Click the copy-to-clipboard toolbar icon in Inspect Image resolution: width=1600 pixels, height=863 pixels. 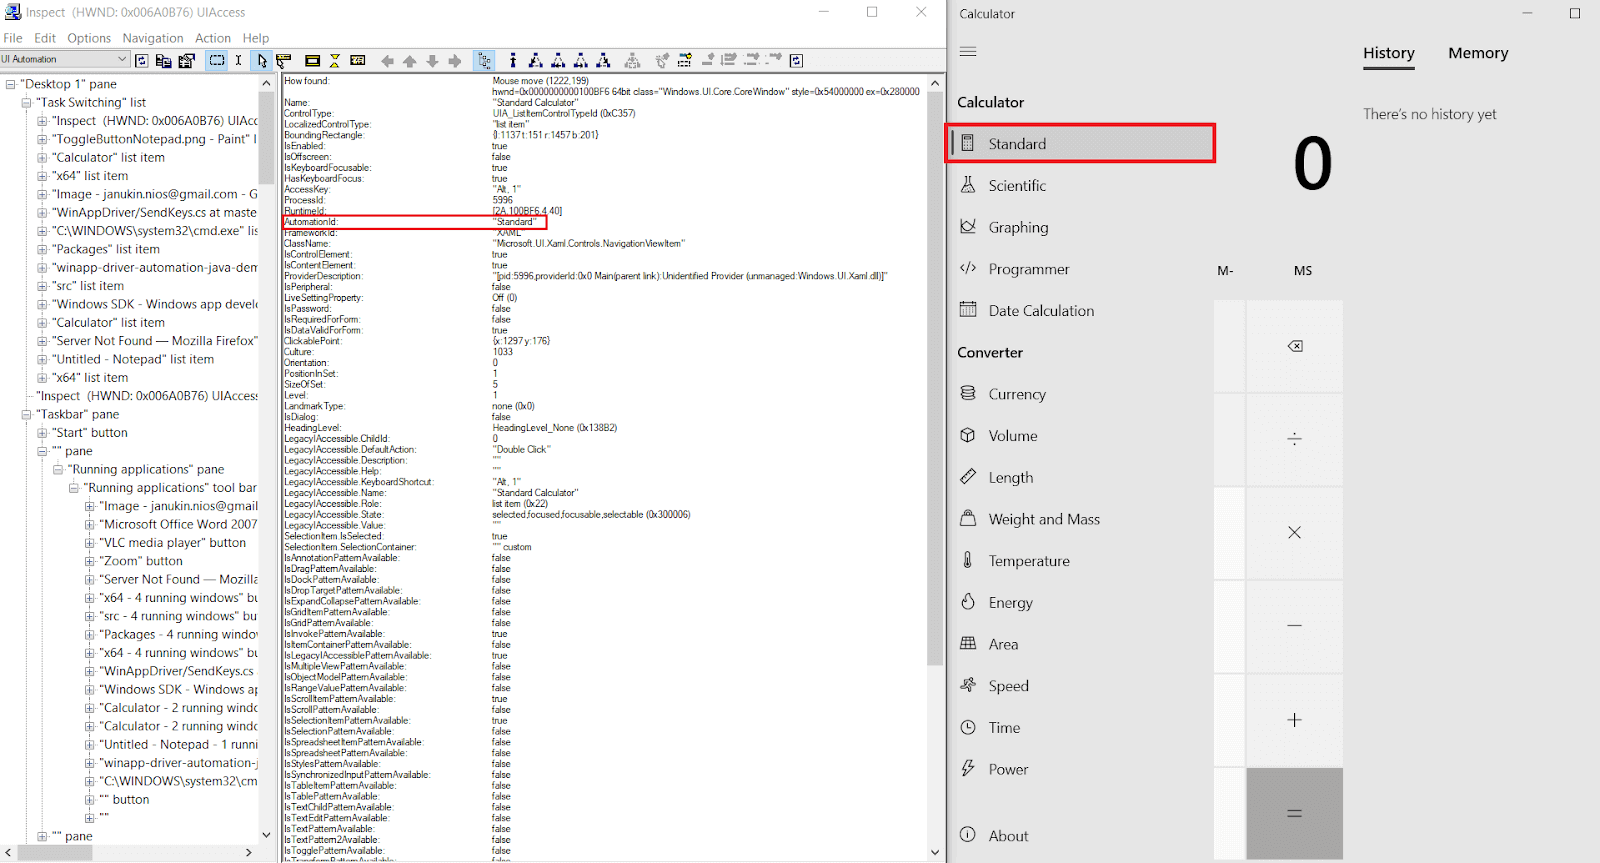tap(164, 61)
